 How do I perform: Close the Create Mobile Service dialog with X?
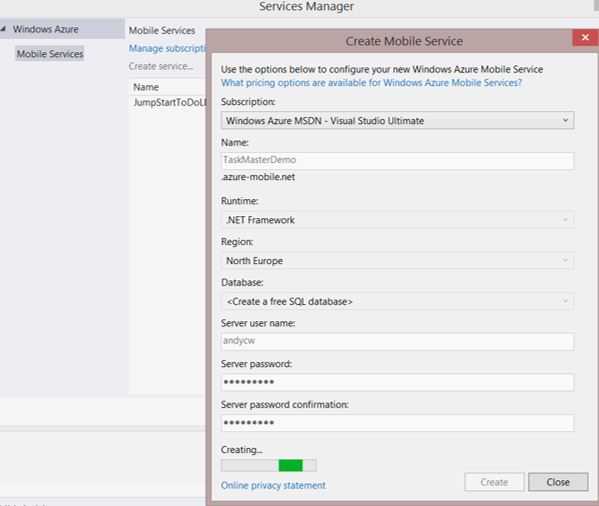pos(585,37)
